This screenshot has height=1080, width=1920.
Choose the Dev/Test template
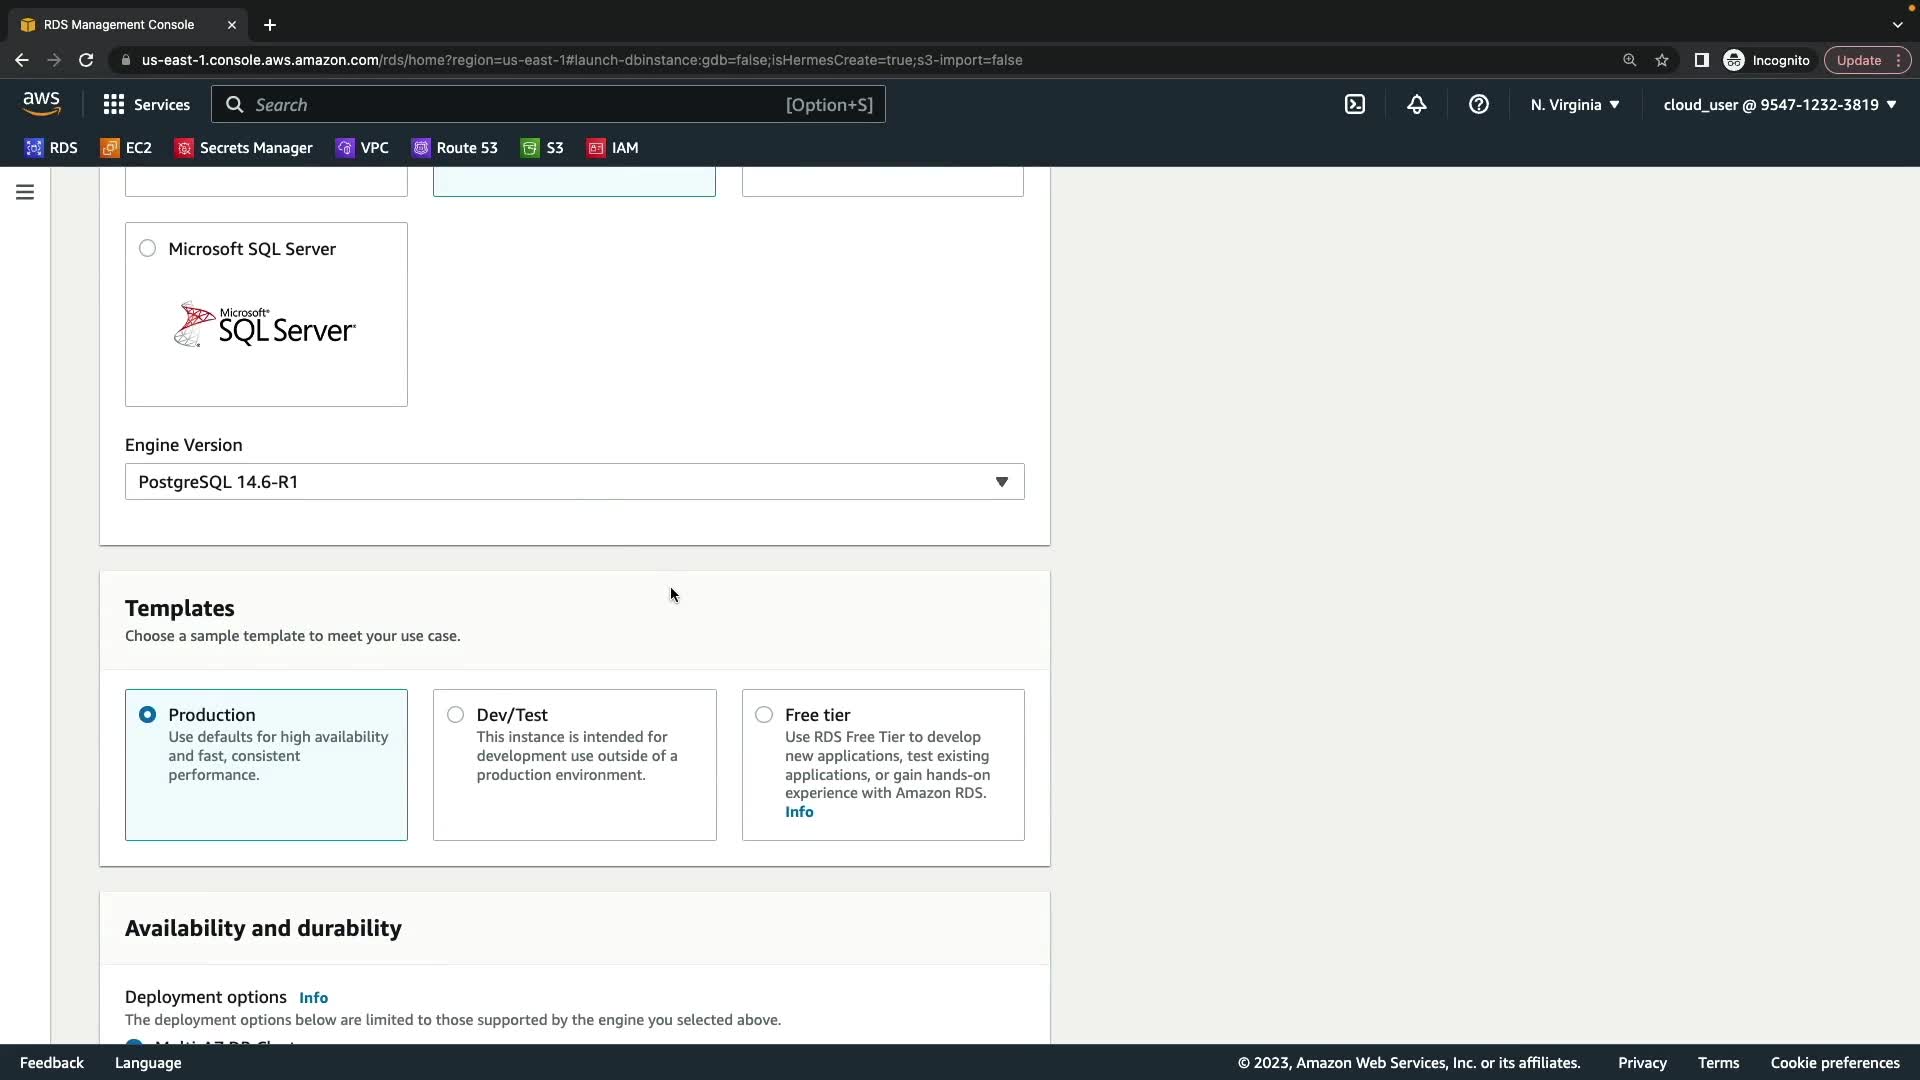click(456, 715)
